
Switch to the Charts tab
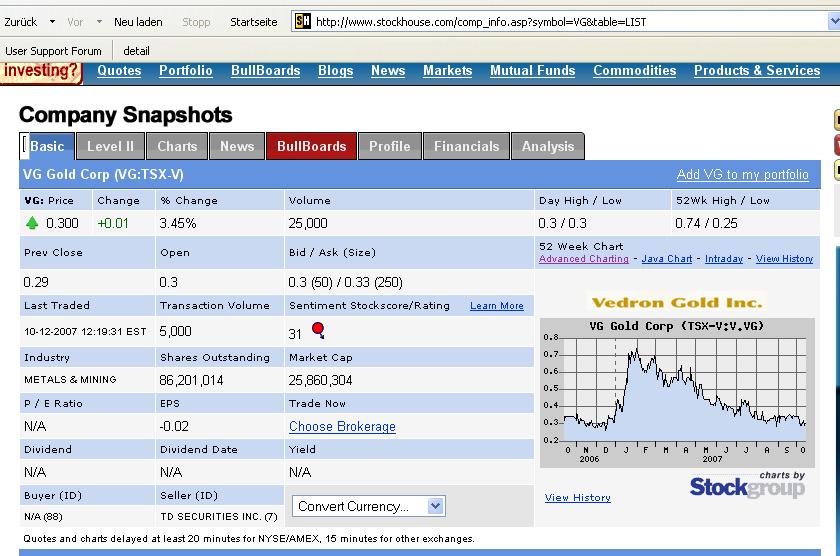pyautogui.click(x=177, y=146)
